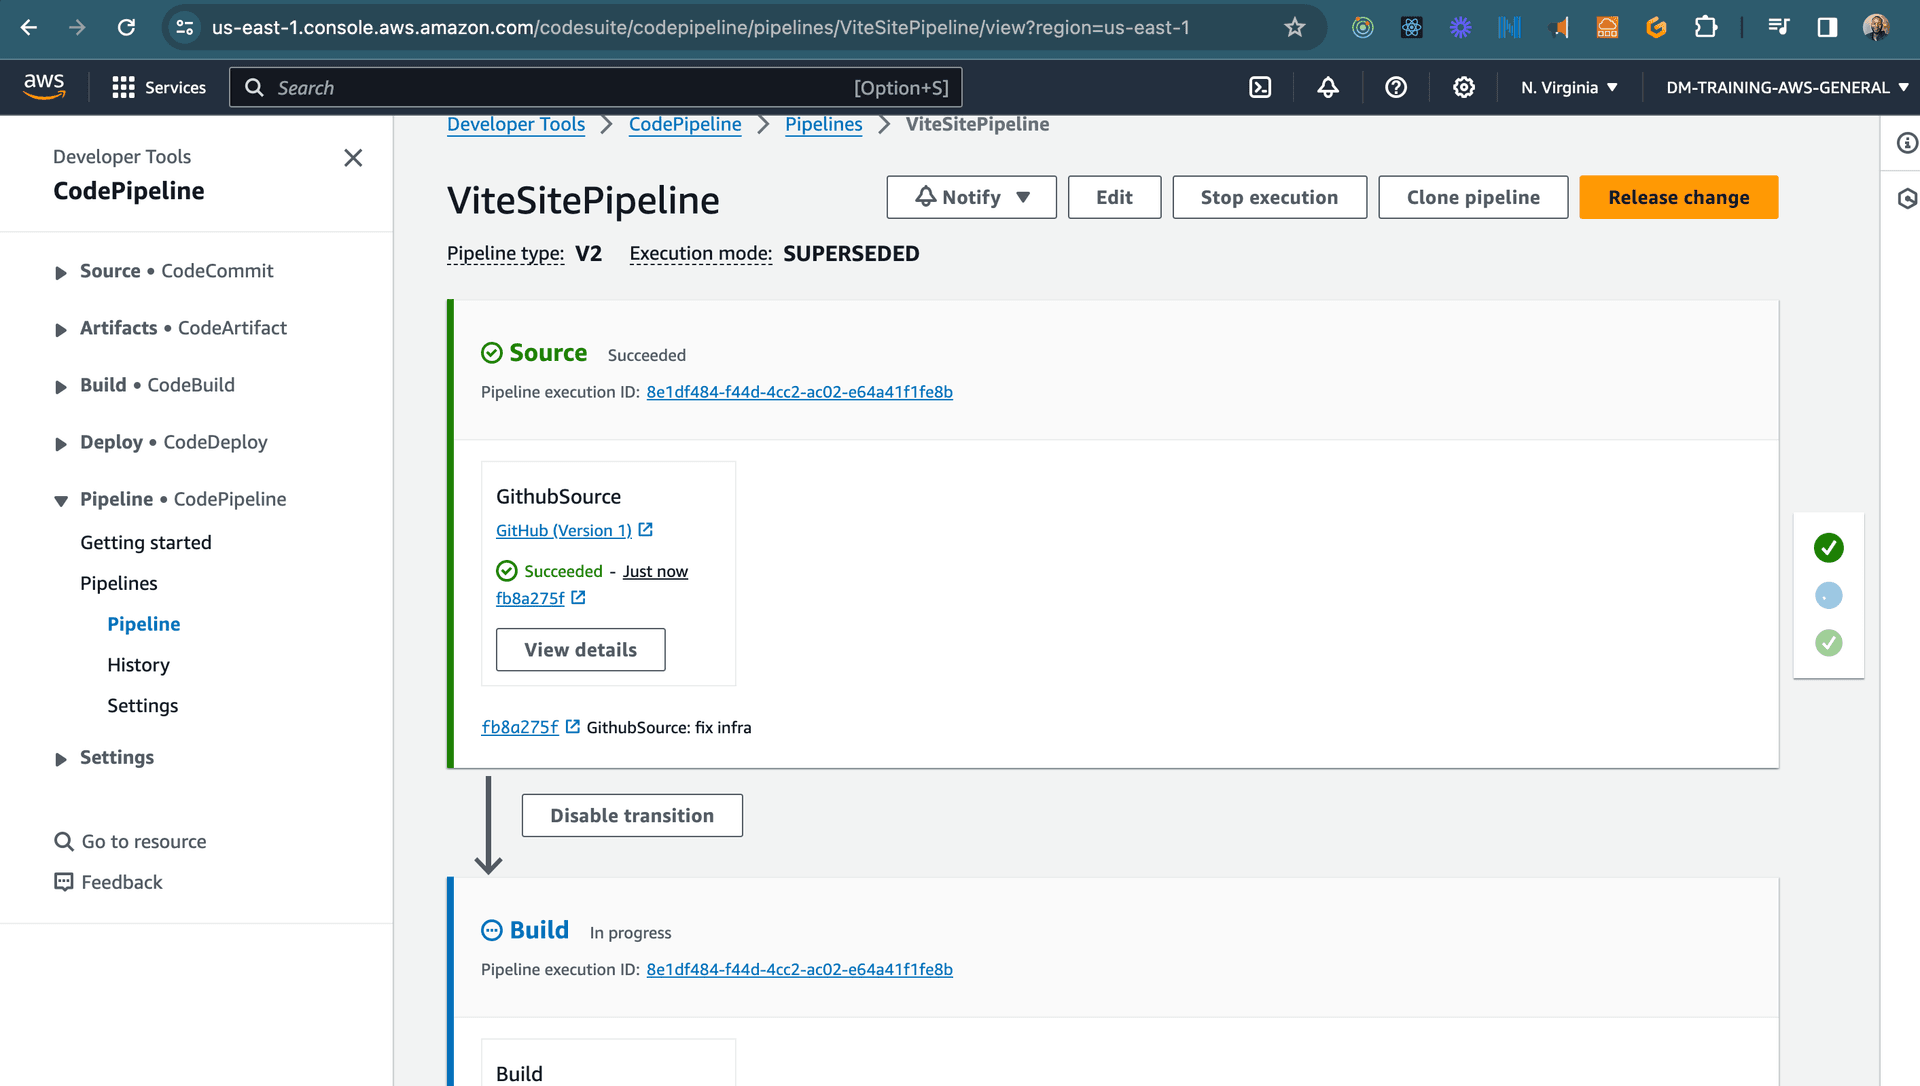Open the browser profile avatar
Screen dimensions: 1920x1086
pos(1876,27)
